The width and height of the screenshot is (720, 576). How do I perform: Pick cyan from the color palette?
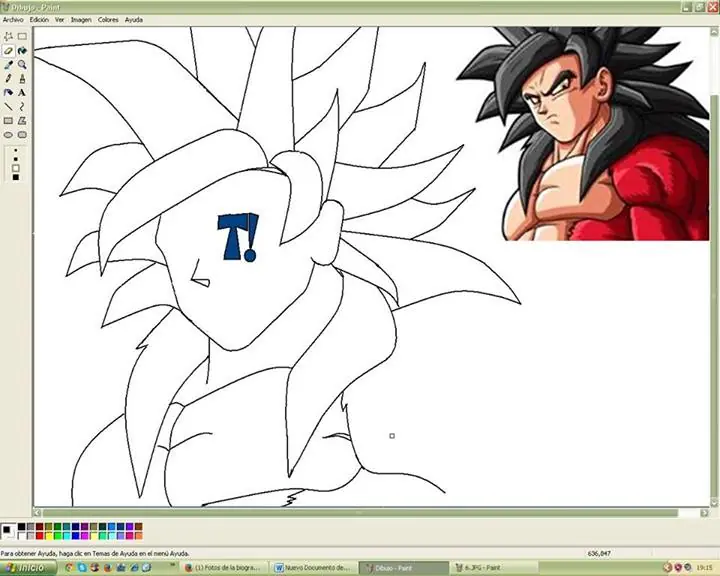pos(67,536)
